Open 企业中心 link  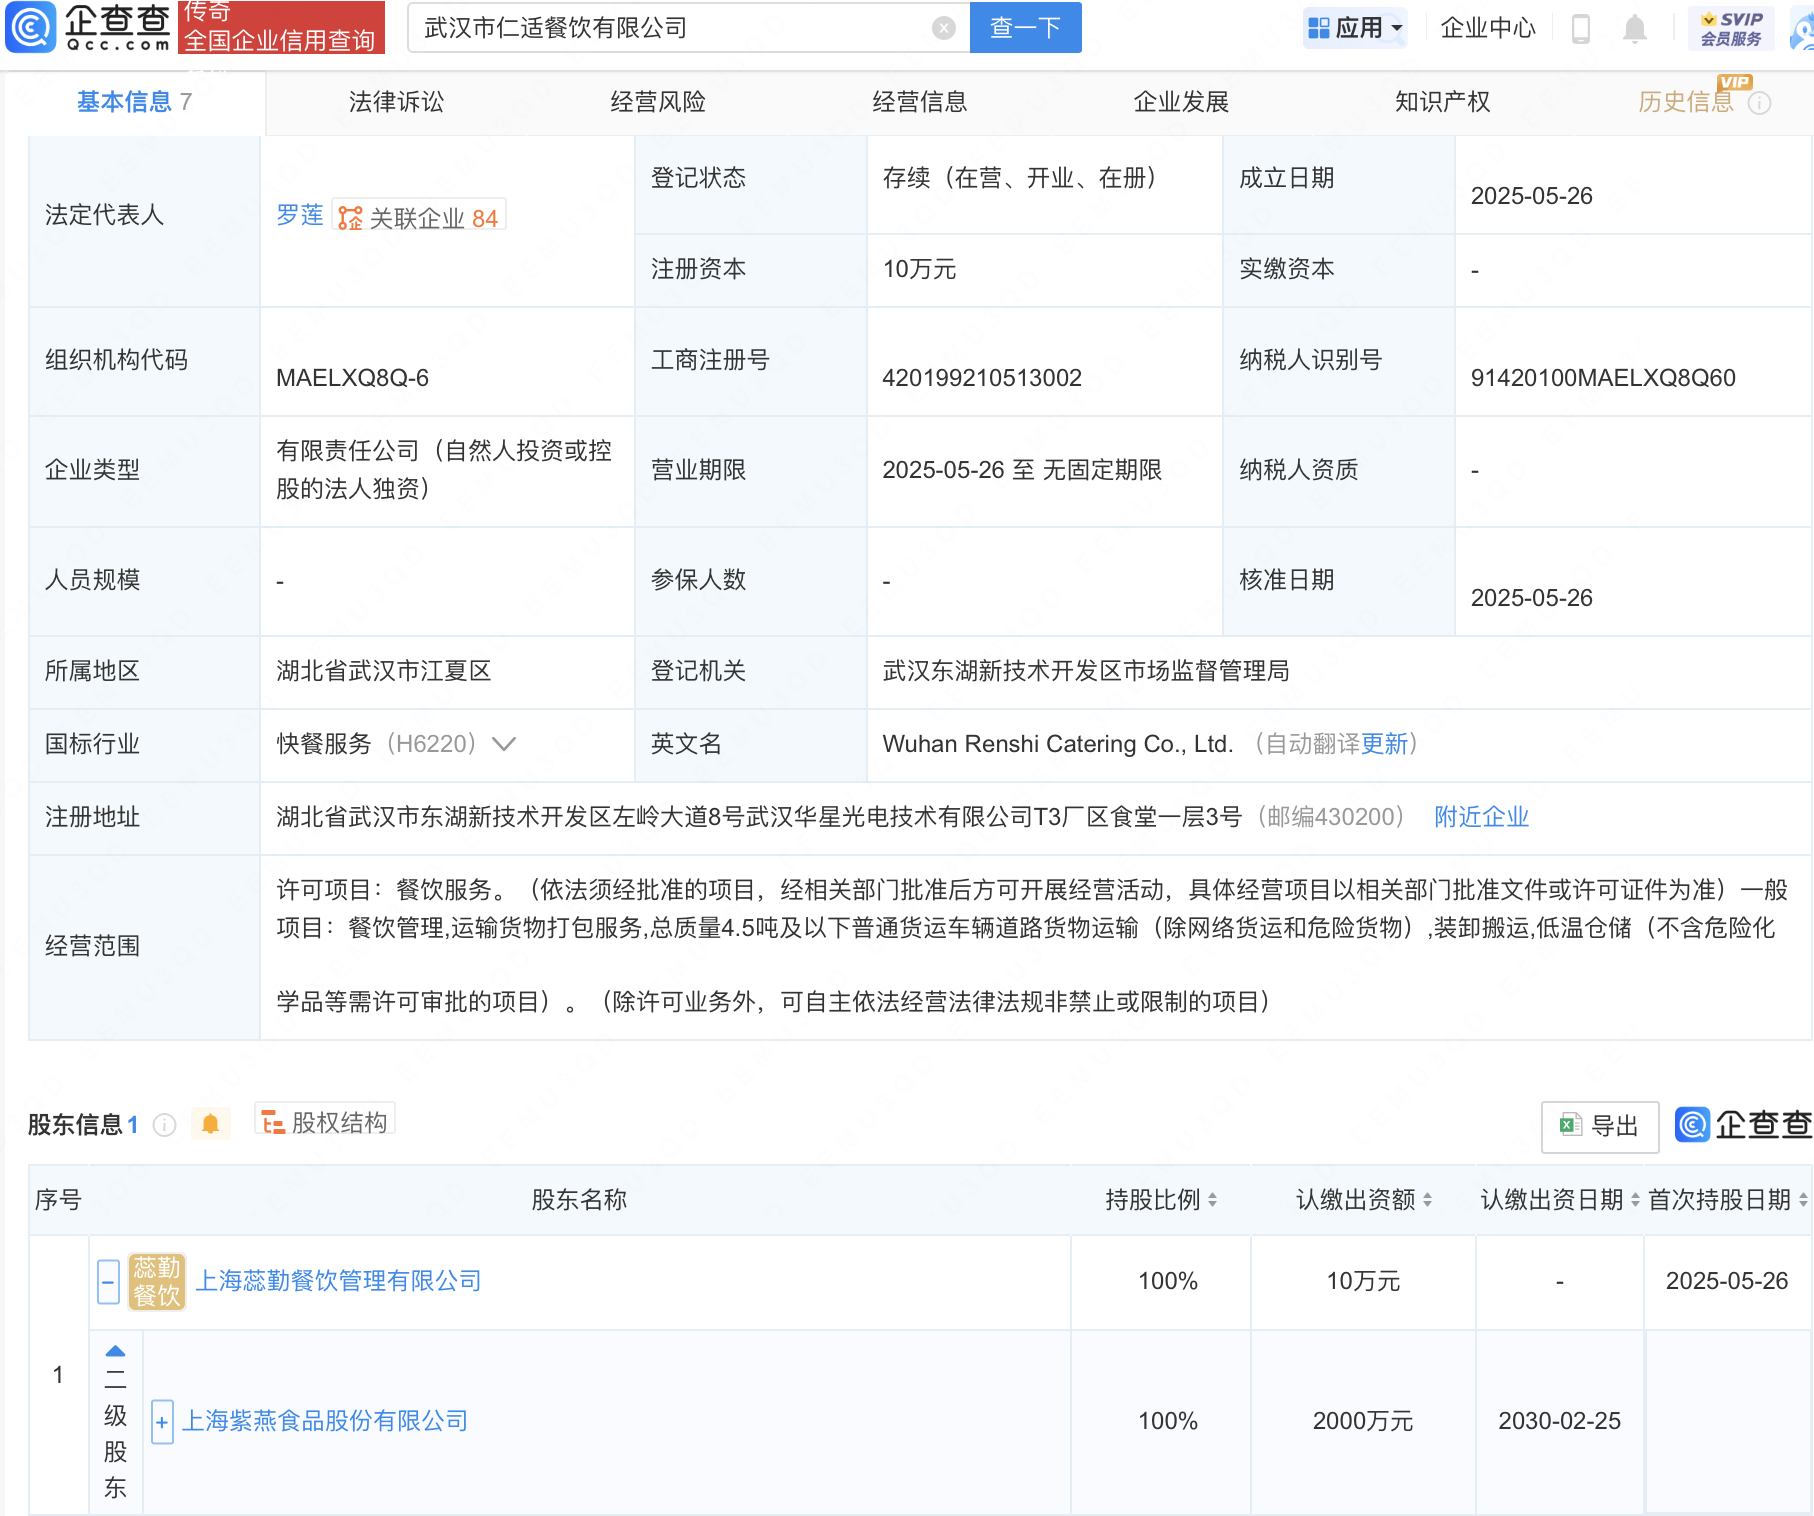pos(1487,28)
